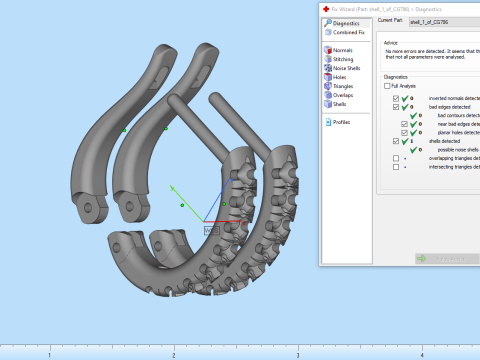Viewport: 480px width, 360px height.
Task: Select the Noise Shells icon
Action: pos(328,68)
